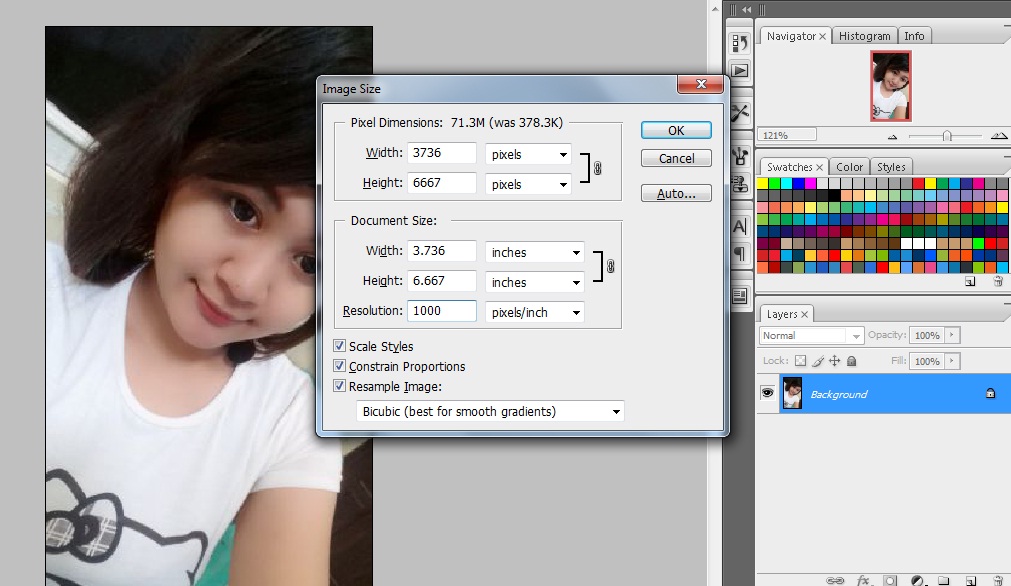The height and width of the screenshot is (586, 1011).
Task: Click the Link layers icon
Action: (x=835, y=579)
